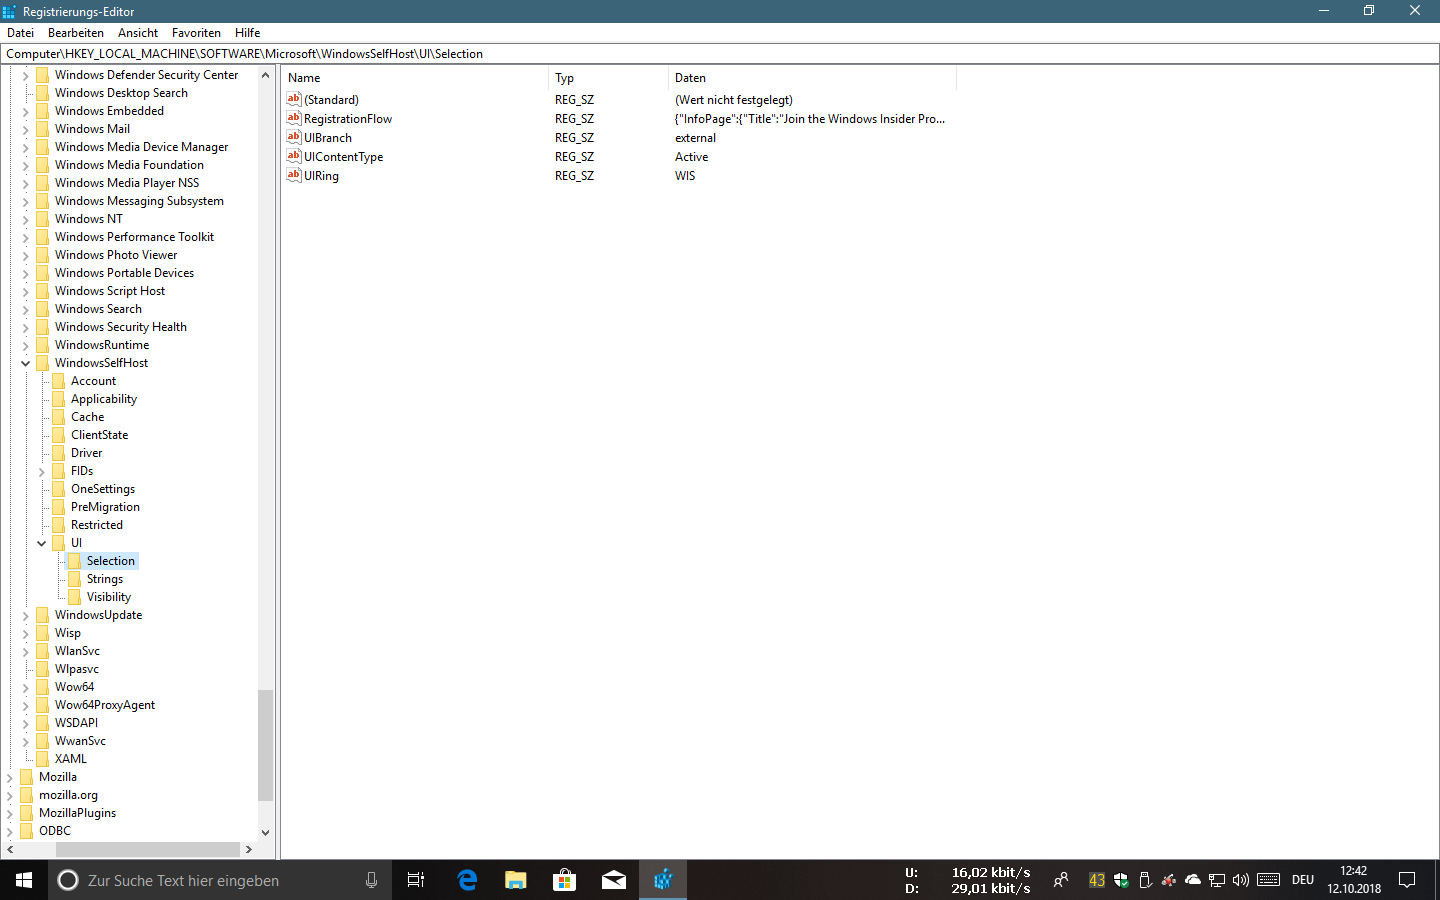This screenshot has height=900, width=1440.
Task: Open Microsoft Store from the taskbar
Action: (x=564, y=880)
